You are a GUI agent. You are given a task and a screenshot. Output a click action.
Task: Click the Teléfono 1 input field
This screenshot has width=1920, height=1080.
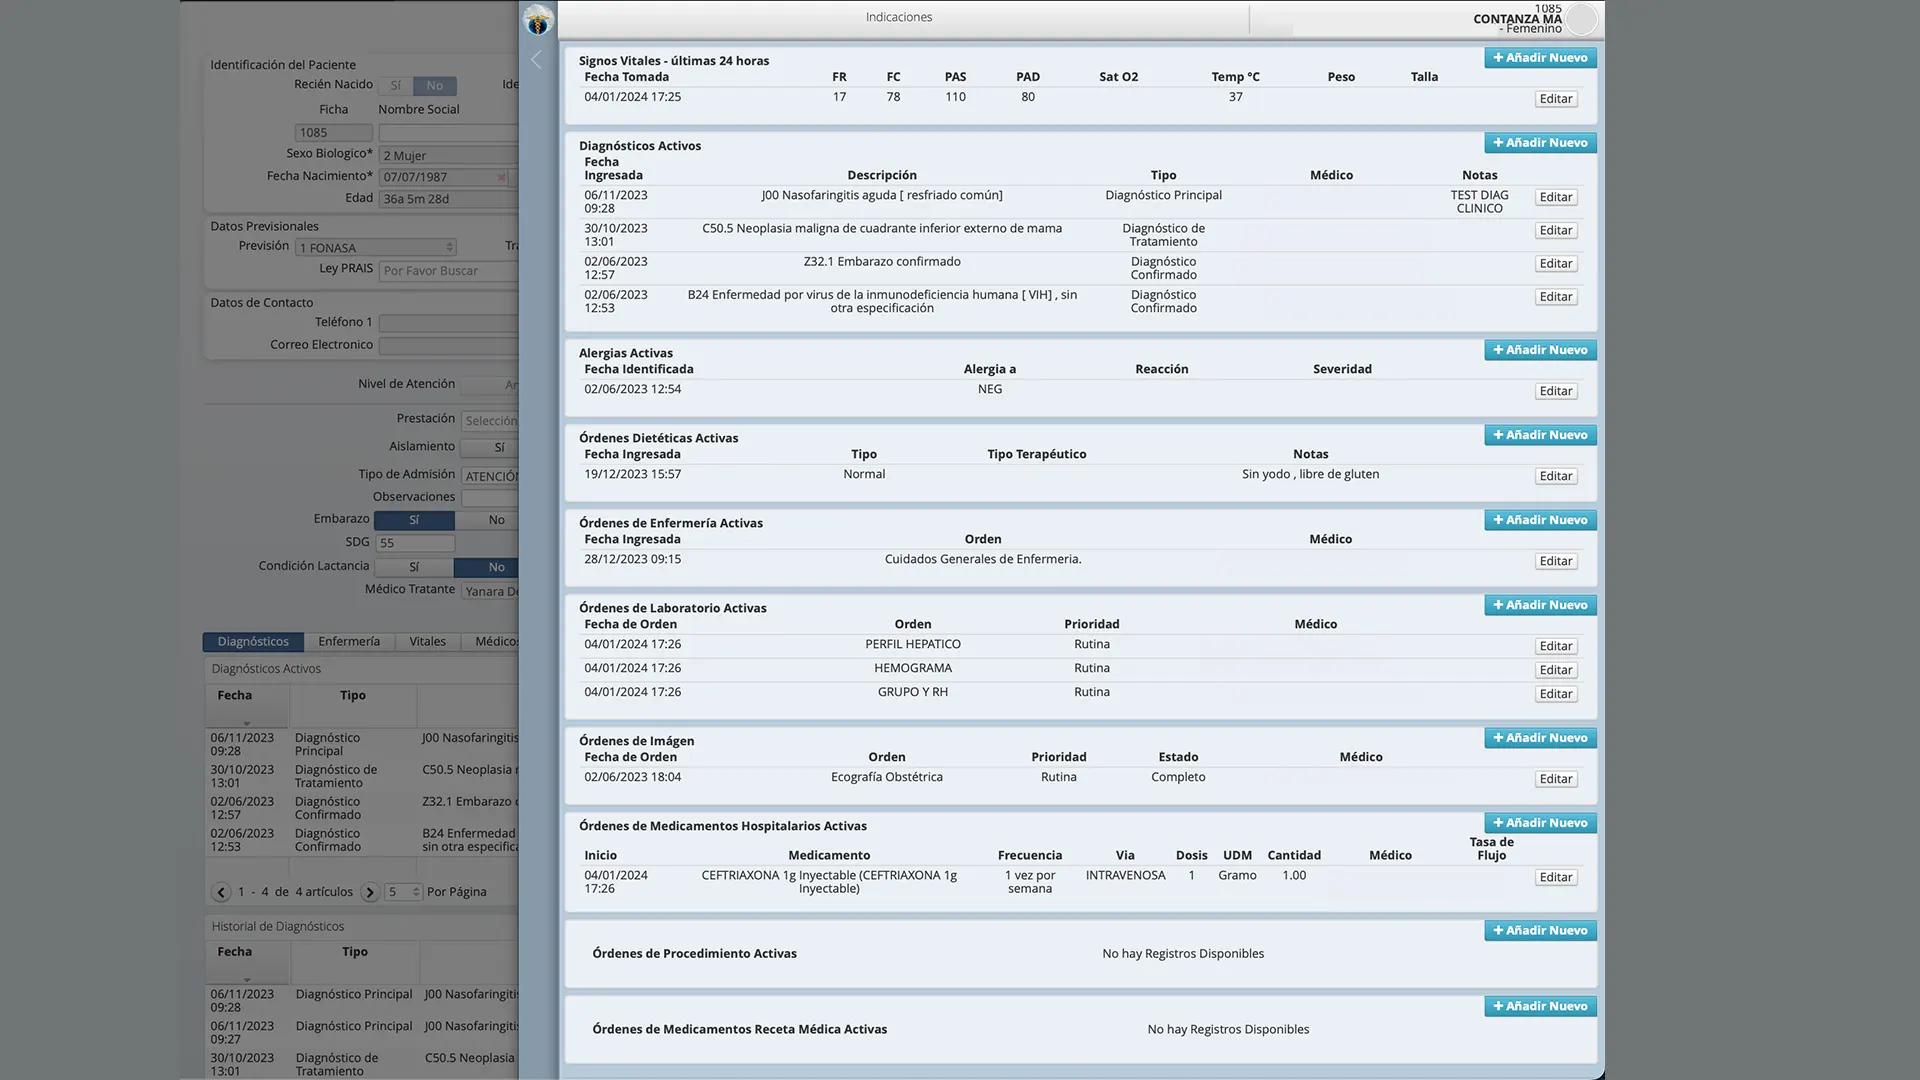448,323
